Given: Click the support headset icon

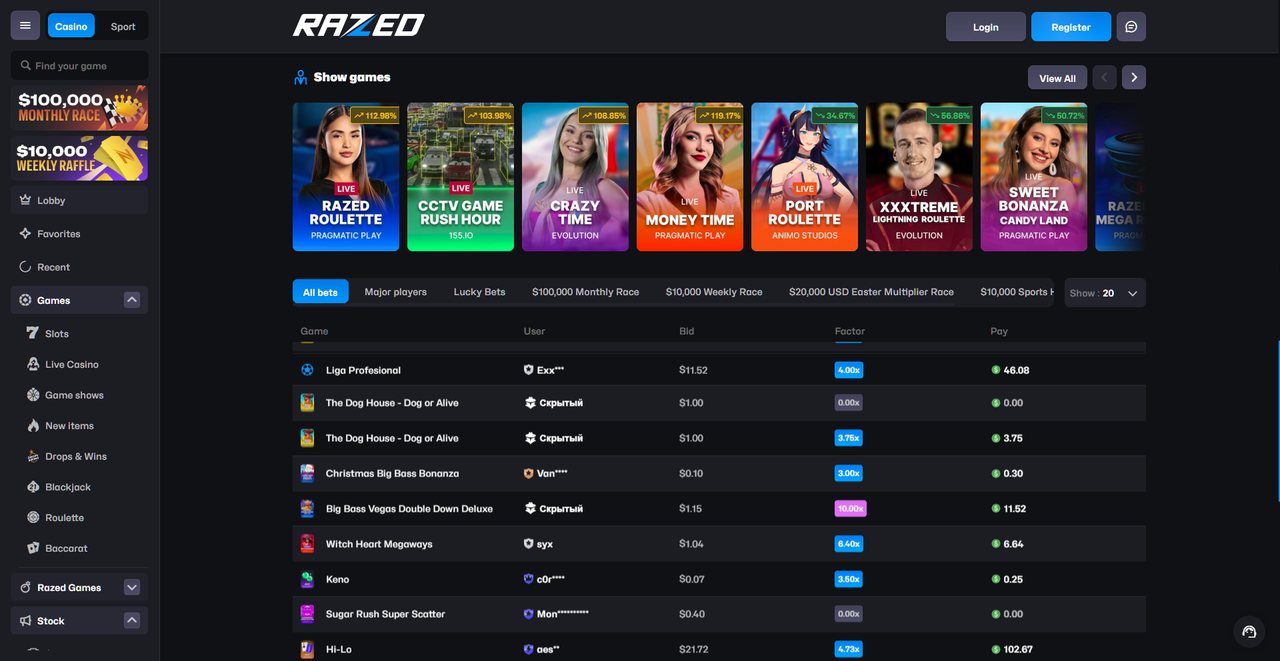Looking at the screenshot, I should pyautogui.click(x=1249, y=631).
